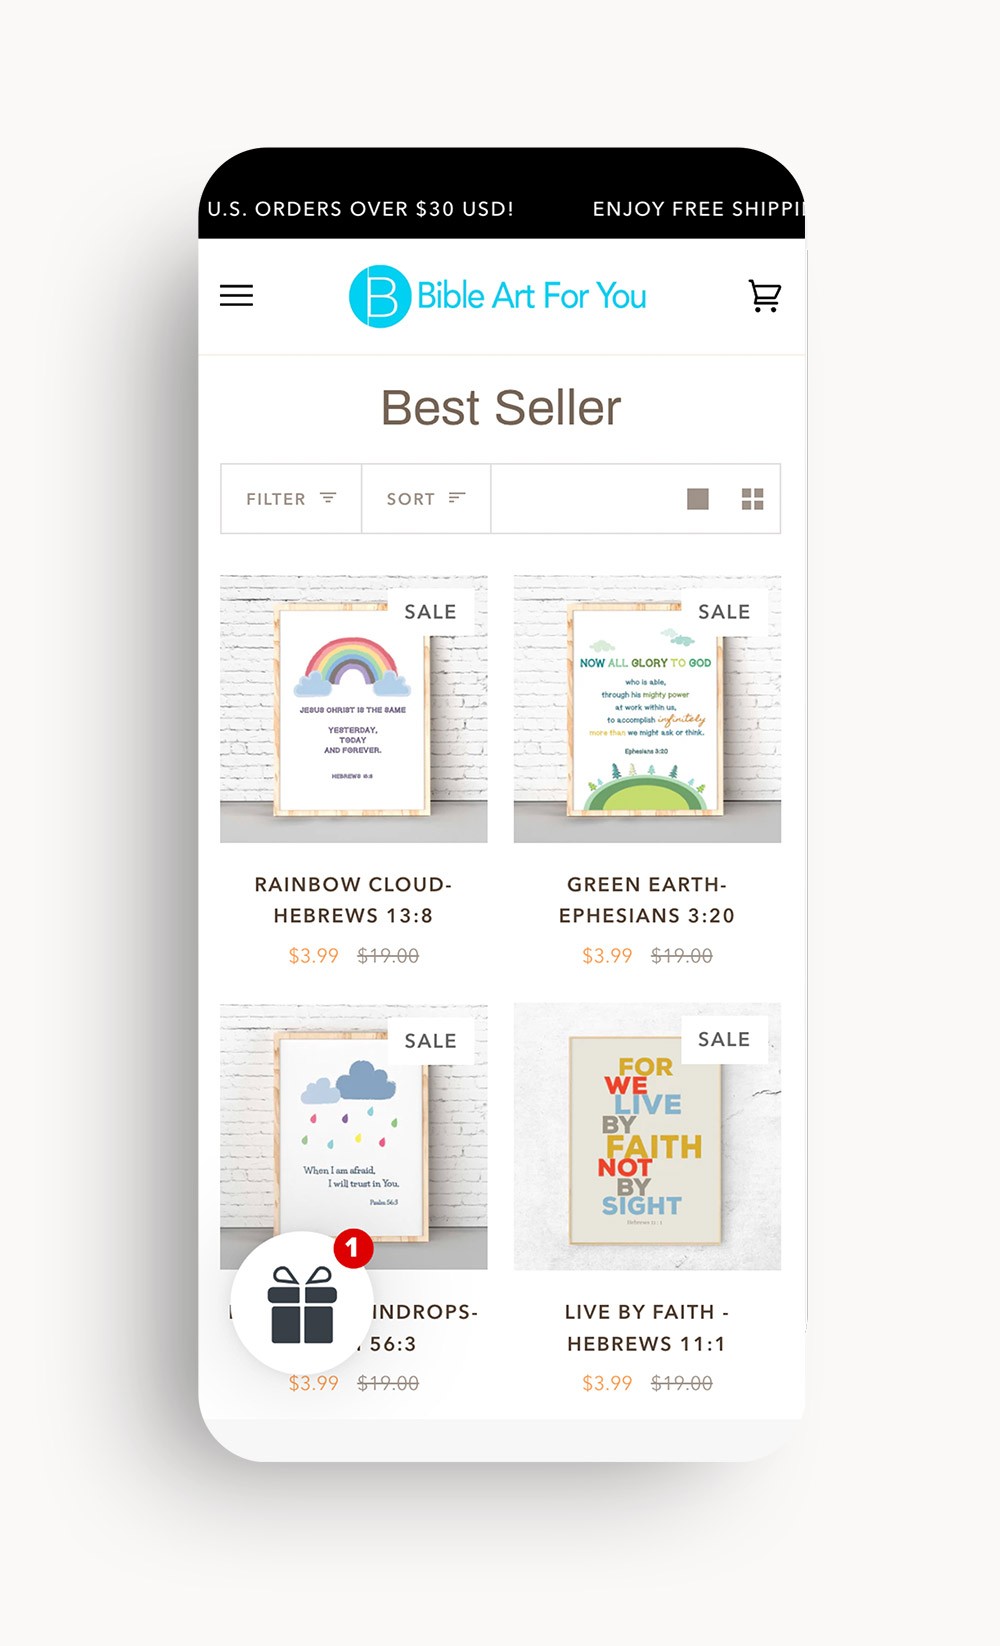Expand the Sort options
This screenshot has width=1000, height=1646.
(x=426, y=499)
